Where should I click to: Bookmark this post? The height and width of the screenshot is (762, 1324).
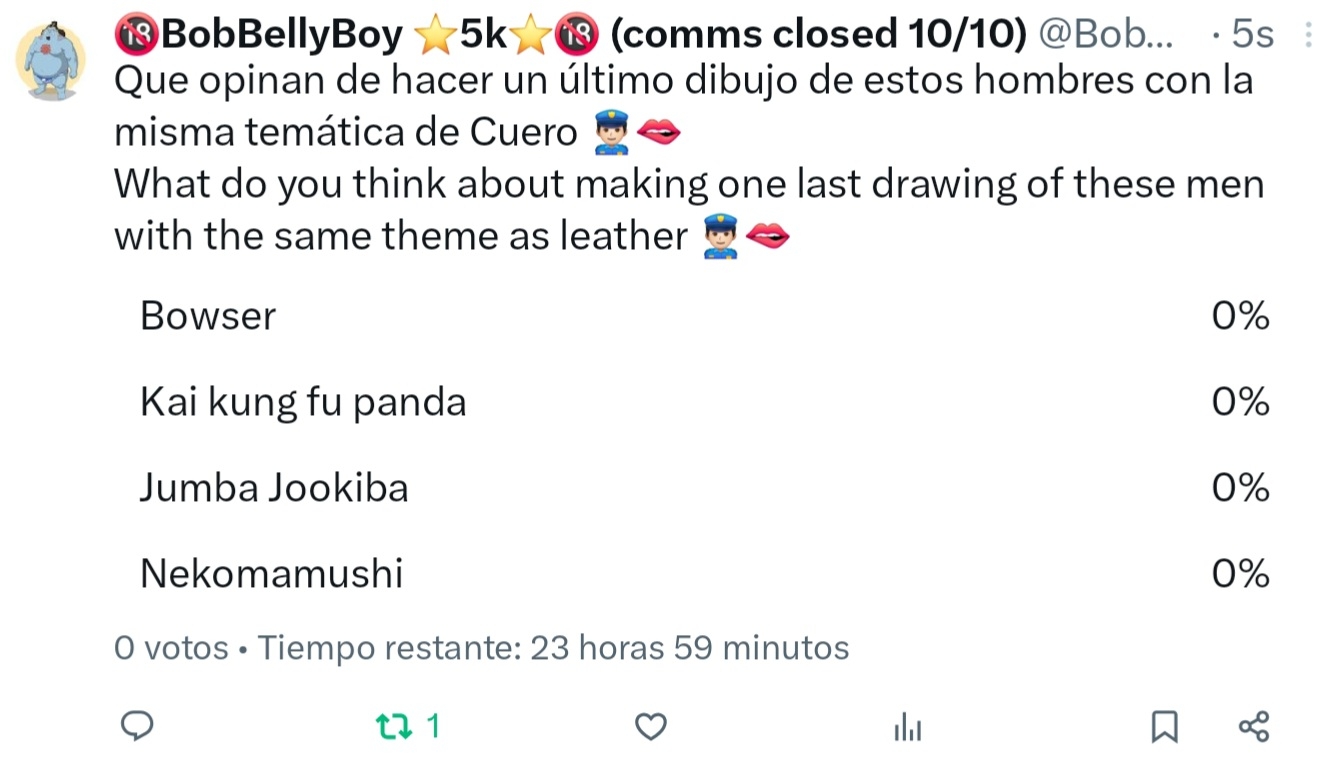click(1164, 726)
